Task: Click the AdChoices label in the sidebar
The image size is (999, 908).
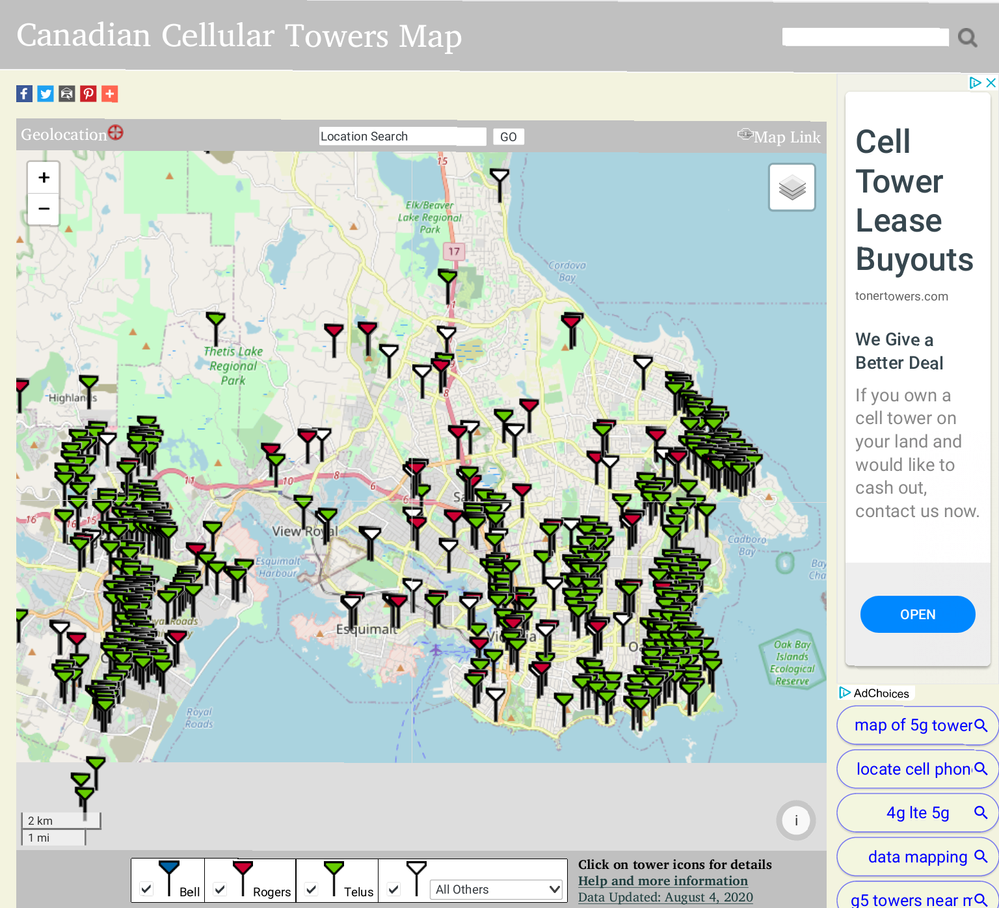Action: 875,692
